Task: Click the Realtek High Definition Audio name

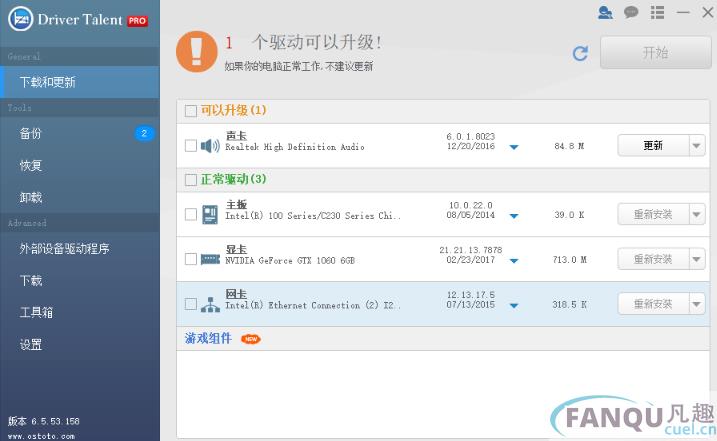Action: (295, 147)
